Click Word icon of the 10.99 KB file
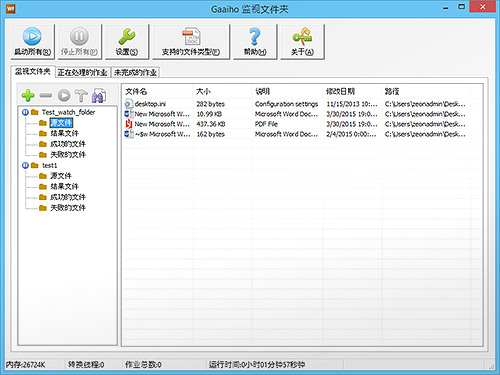Image resolution: width=500 pixels, height=375 pixels. 129,114
